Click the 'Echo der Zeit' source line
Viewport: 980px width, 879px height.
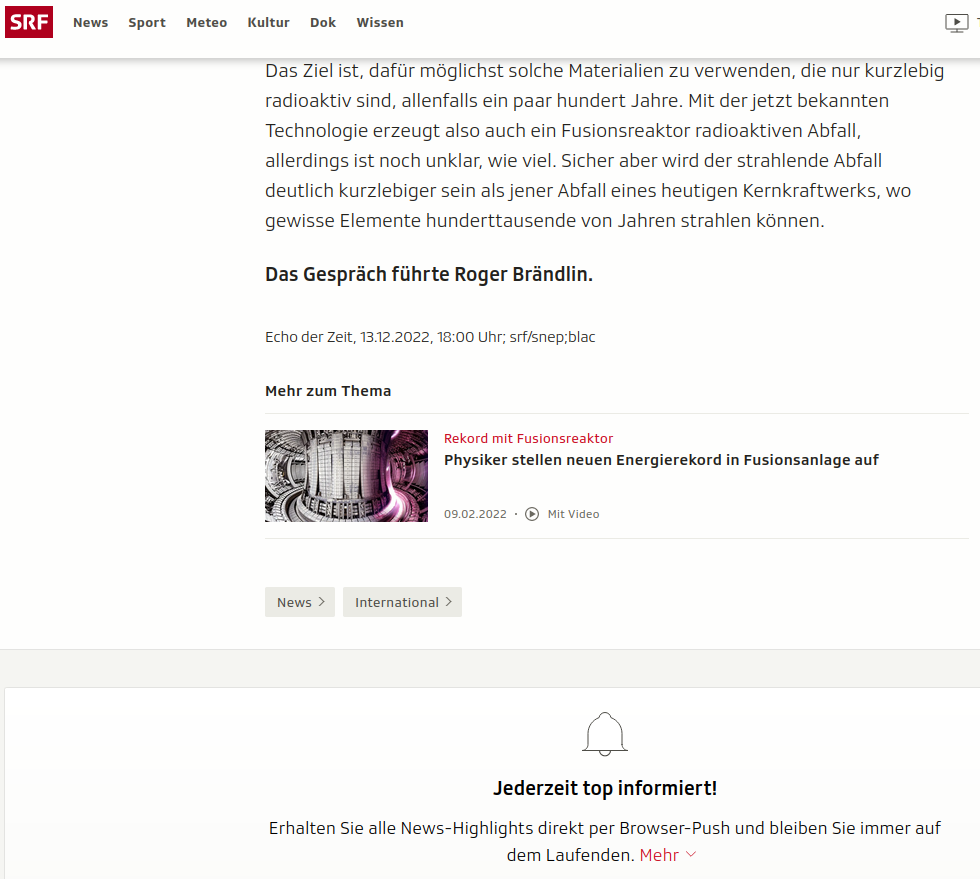pyautogui.click(x=430, y=337)
